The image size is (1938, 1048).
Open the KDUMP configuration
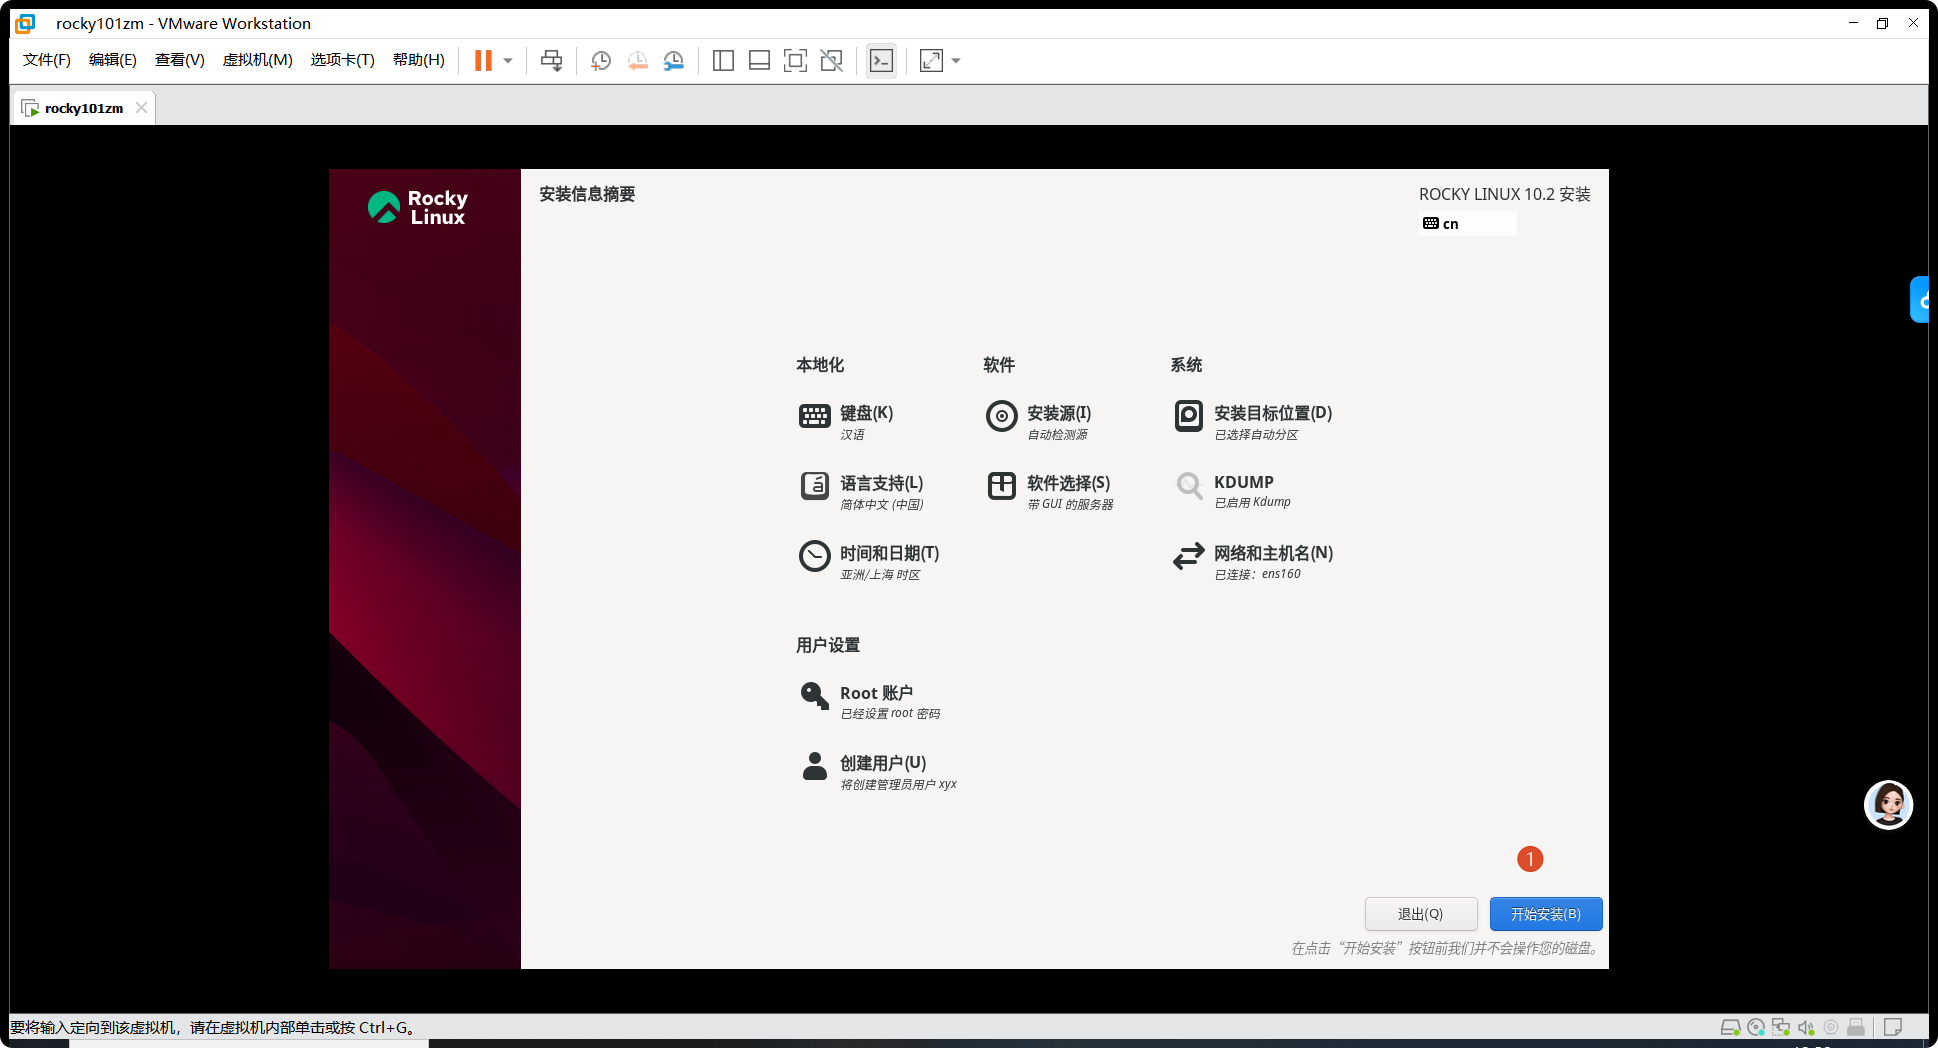1233,490
